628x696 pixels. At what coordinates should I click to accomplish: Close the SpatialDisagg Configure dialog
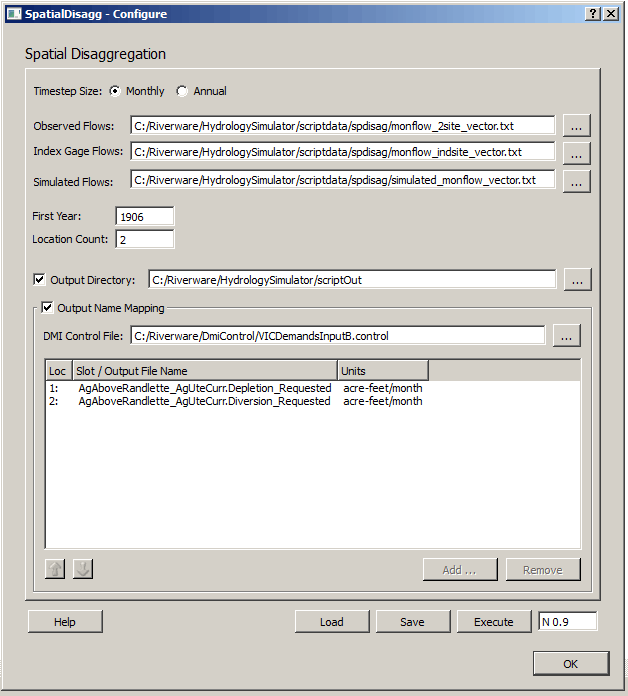[x=611, y=14]
